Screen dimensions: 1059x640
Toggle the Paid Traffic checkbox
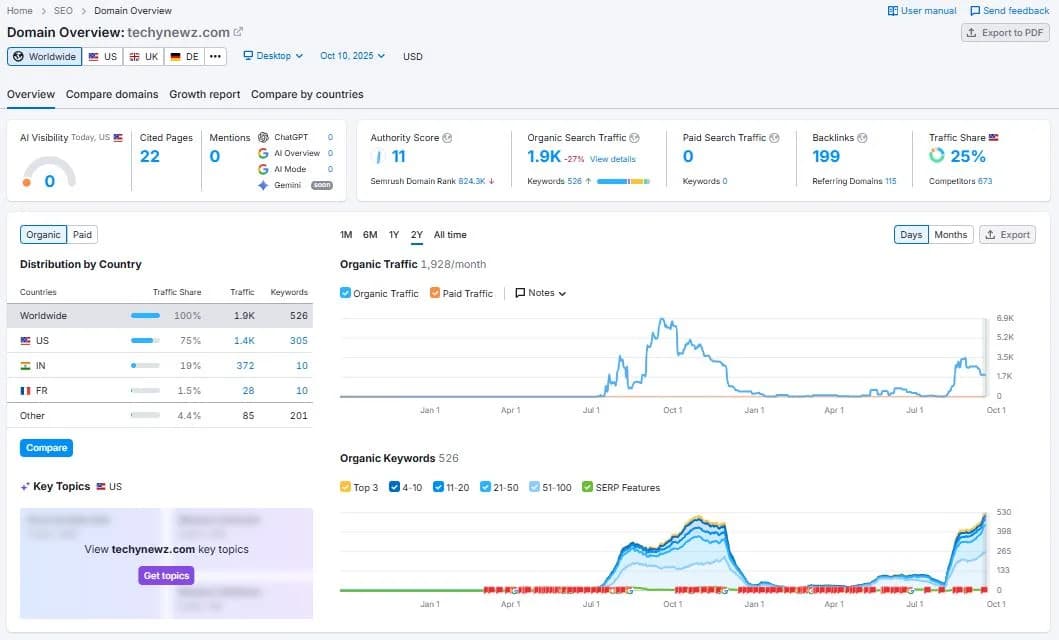(x=435, y=293)
